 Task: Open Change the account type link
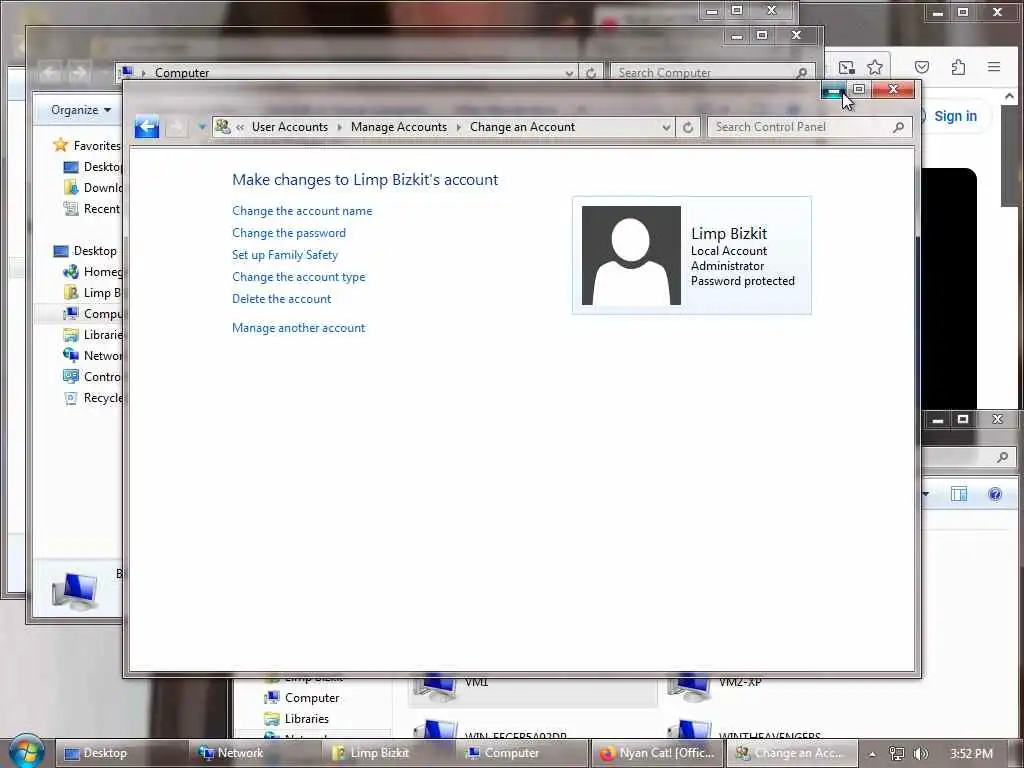tap(298, 277)
